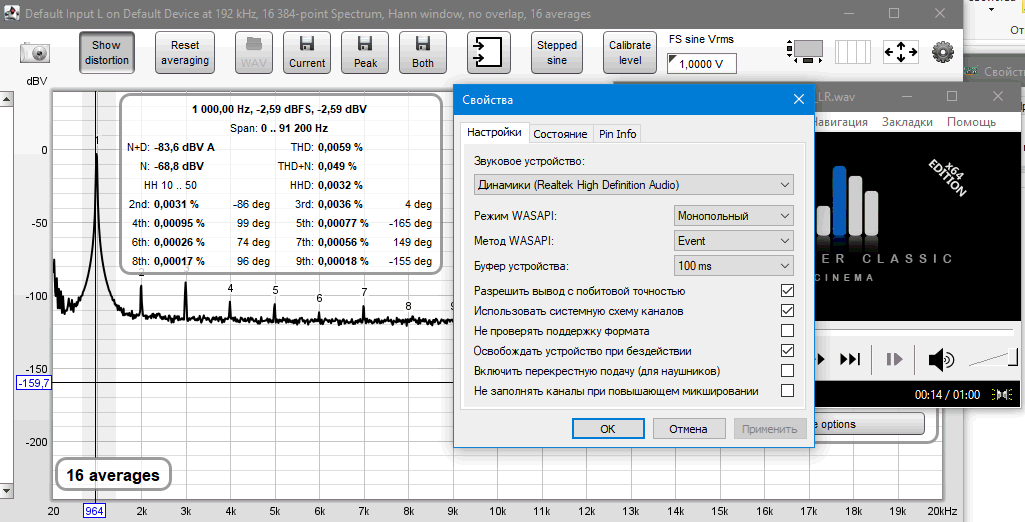
Task: Click the four-arrow graph limits icon
Action: [x=900, y=52]
